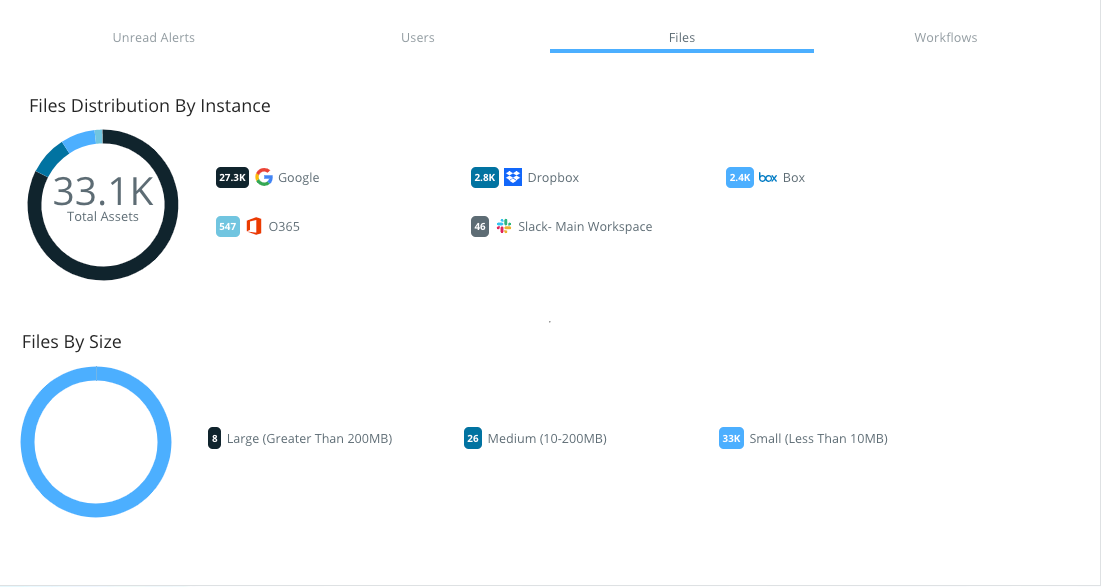Image resolution: width=1101 pixels, height=587 pixels.
Task: Go to the Workflows tab
Action: point(946,38)
